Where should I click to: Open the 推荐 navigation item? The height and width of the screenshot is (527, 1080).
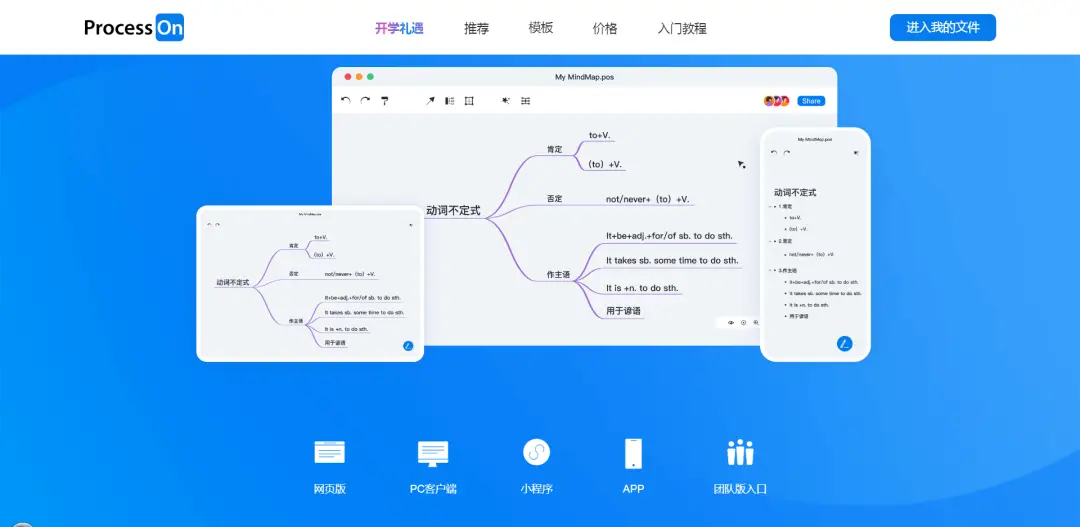coord(476,28)
